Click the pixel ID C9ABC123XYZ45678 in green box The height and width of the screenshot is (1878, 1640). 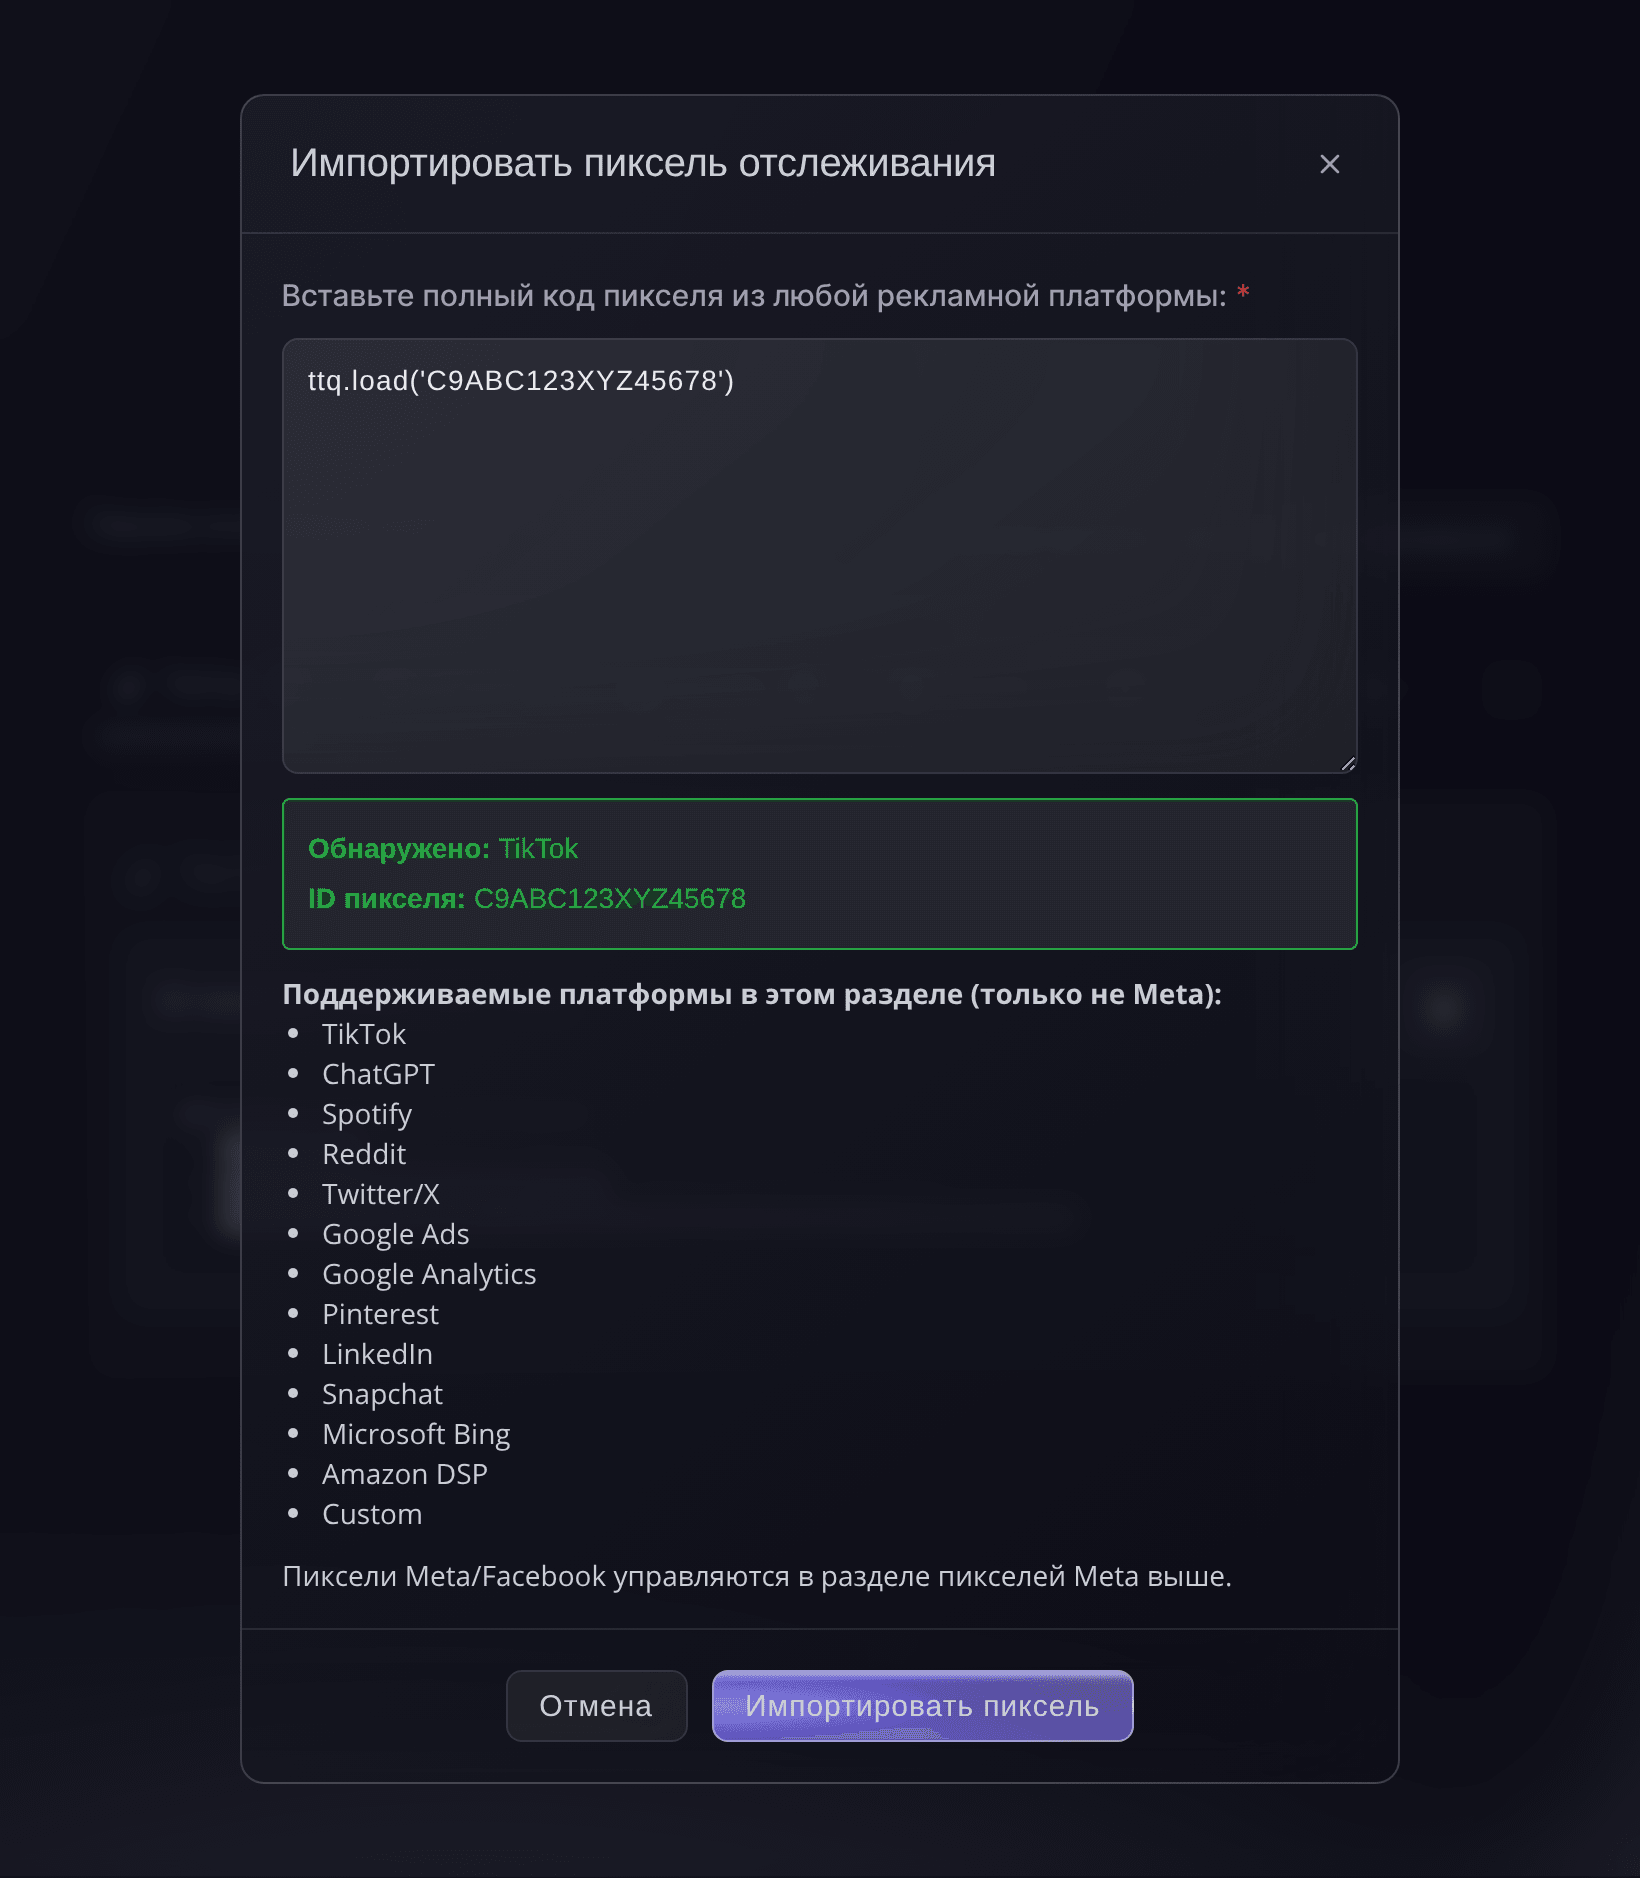(x=610, y=899)
